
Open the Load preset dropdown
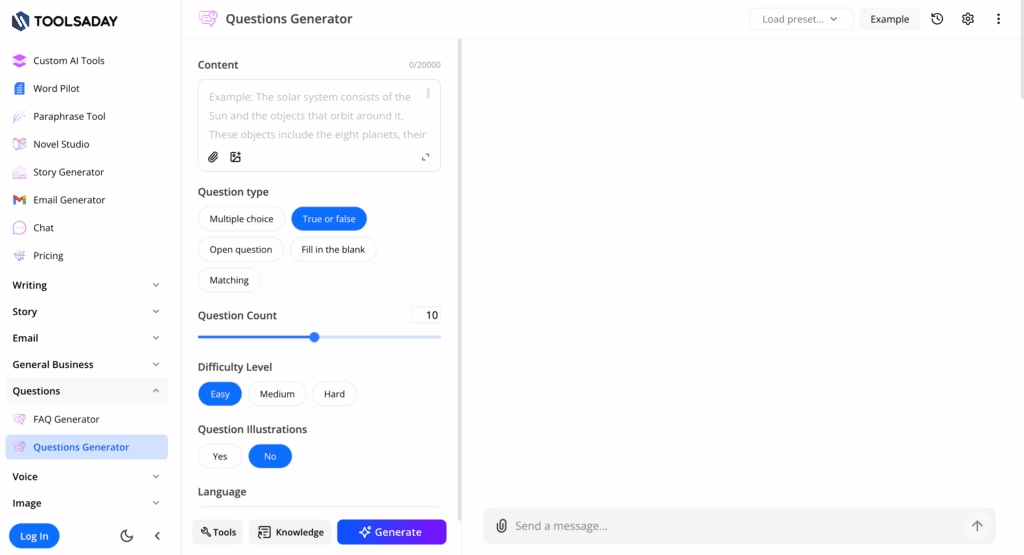(801, 19)
